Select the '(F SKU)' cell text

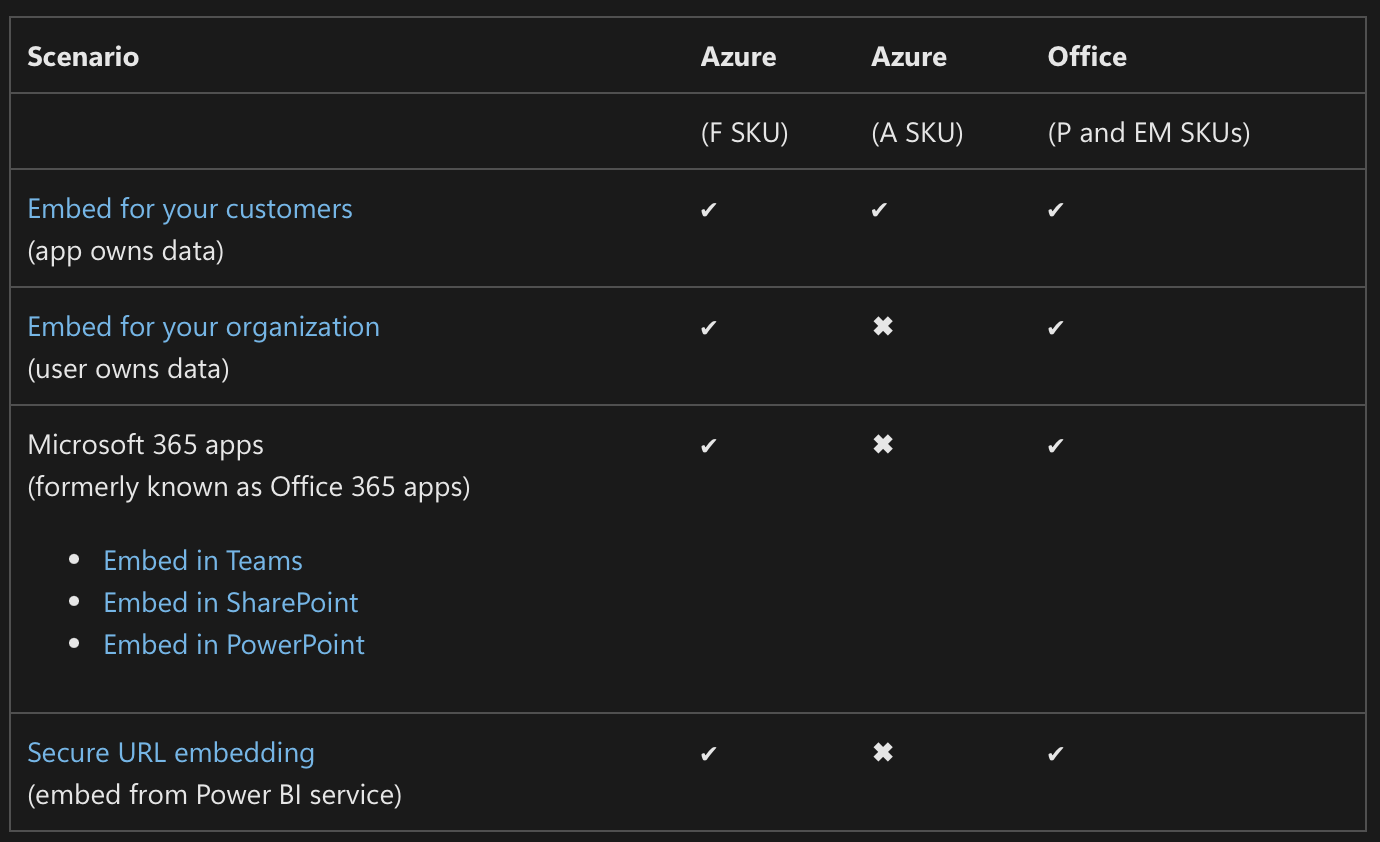tap(745, 133)
